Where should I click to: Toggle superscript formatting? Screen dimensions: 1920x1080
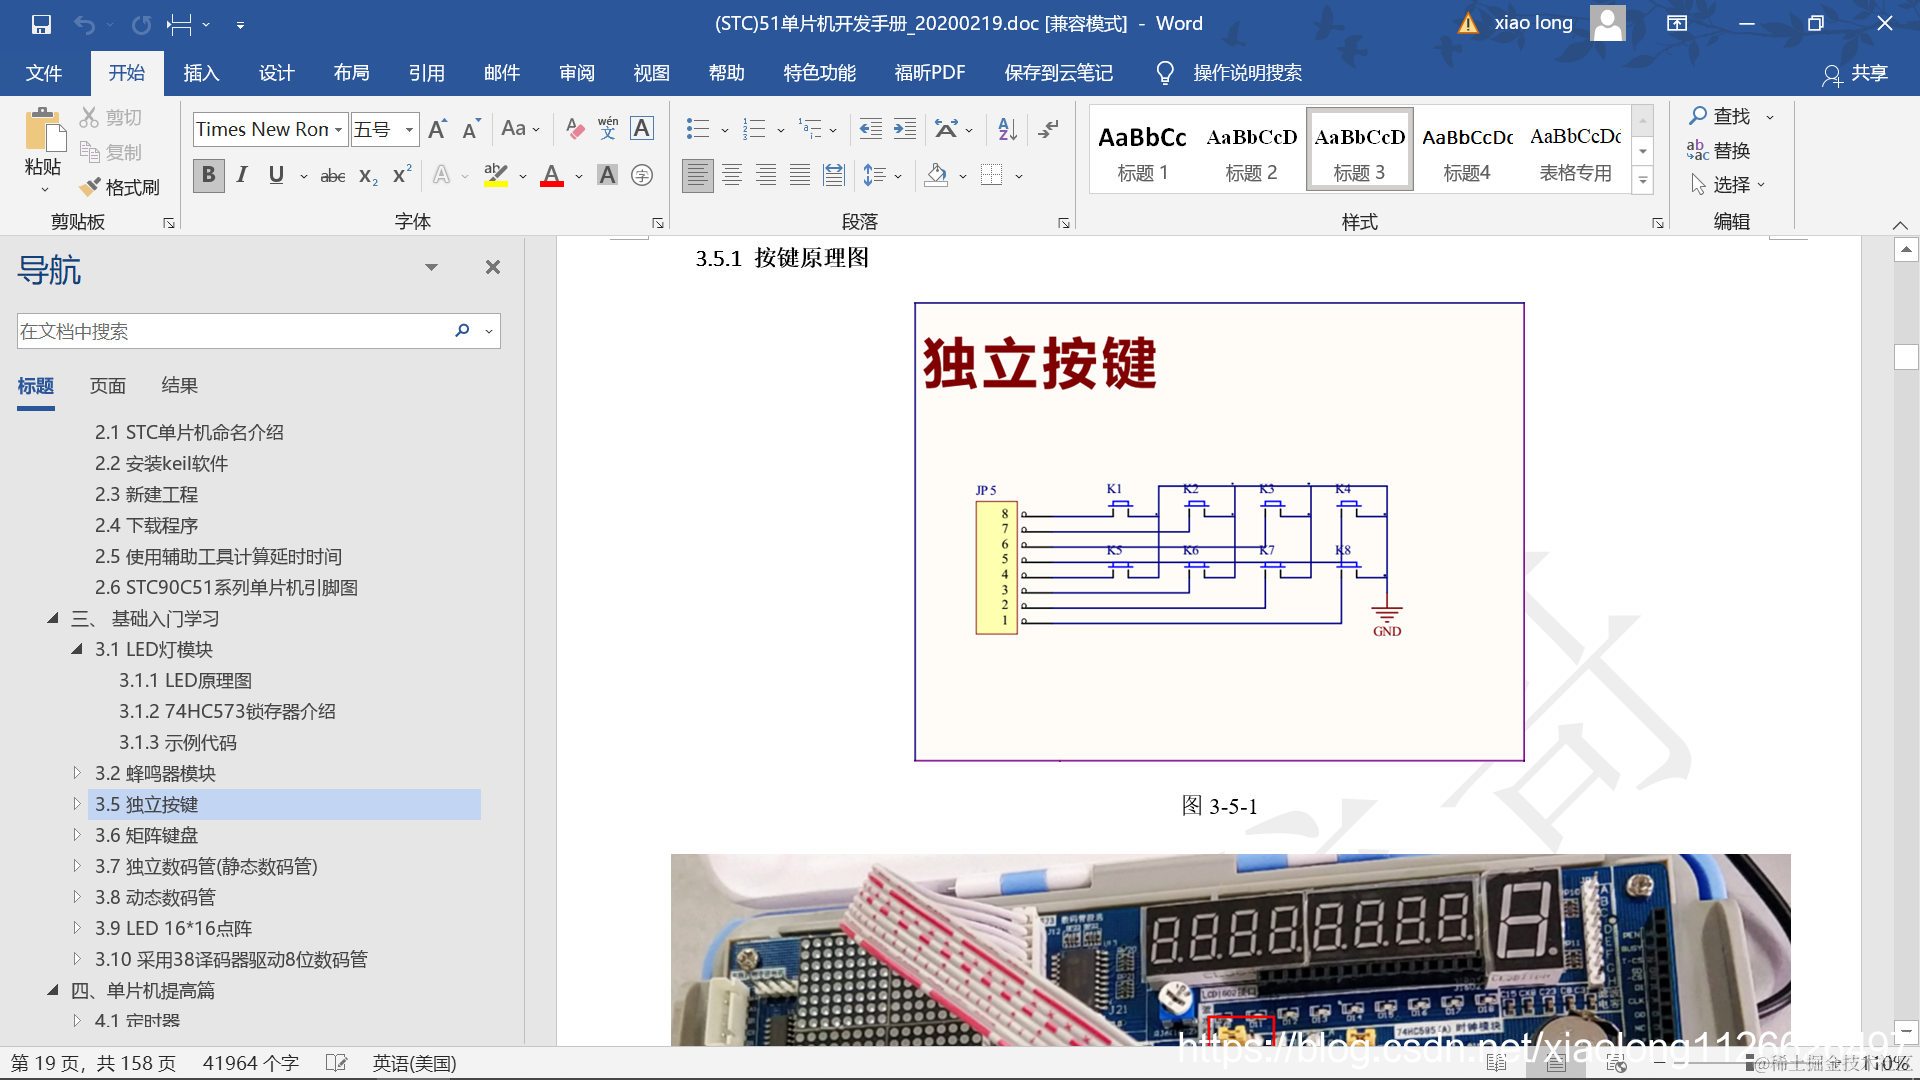tap(402, 176)
